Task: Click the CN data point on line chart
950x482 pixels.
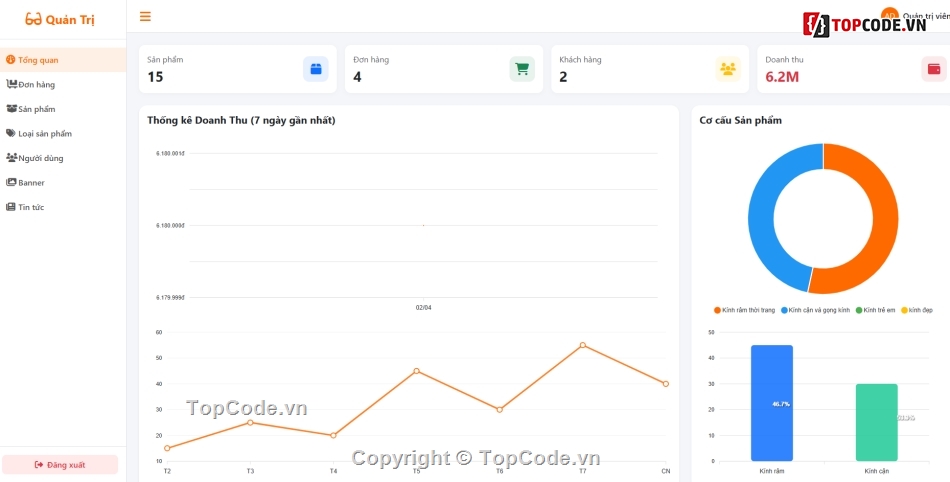Action: [665, 383]
